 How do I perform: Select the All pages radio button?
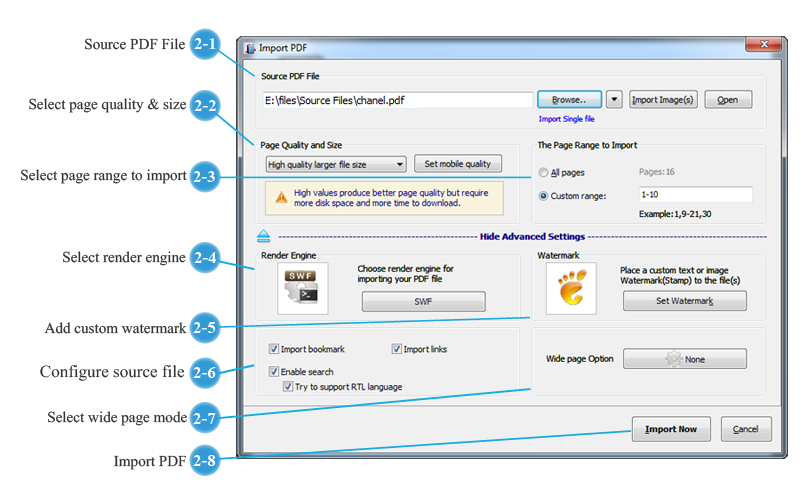pos(543,172)
